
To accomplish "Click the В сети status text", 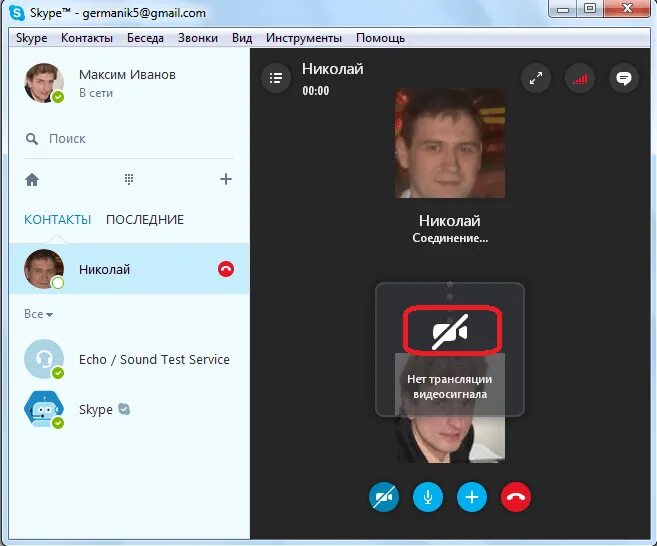I will click(x=96, y=93).
